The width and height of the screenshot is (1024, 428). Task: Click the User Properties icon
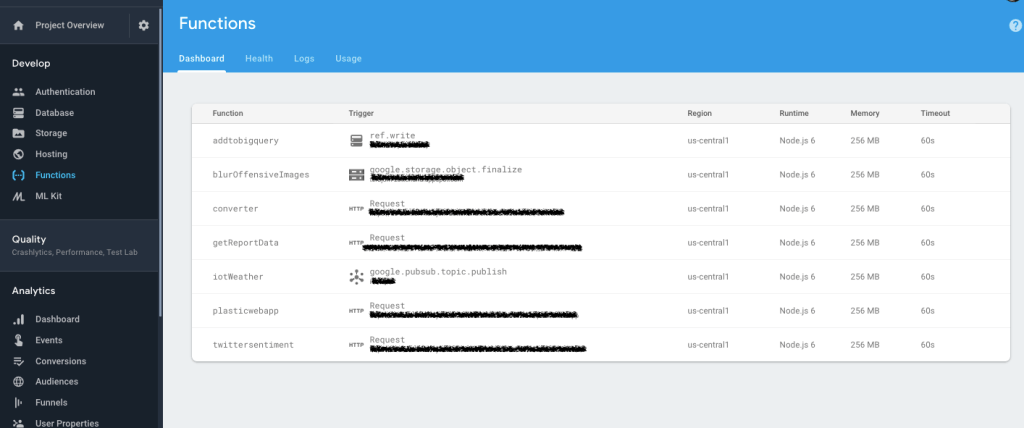[18, 423]
